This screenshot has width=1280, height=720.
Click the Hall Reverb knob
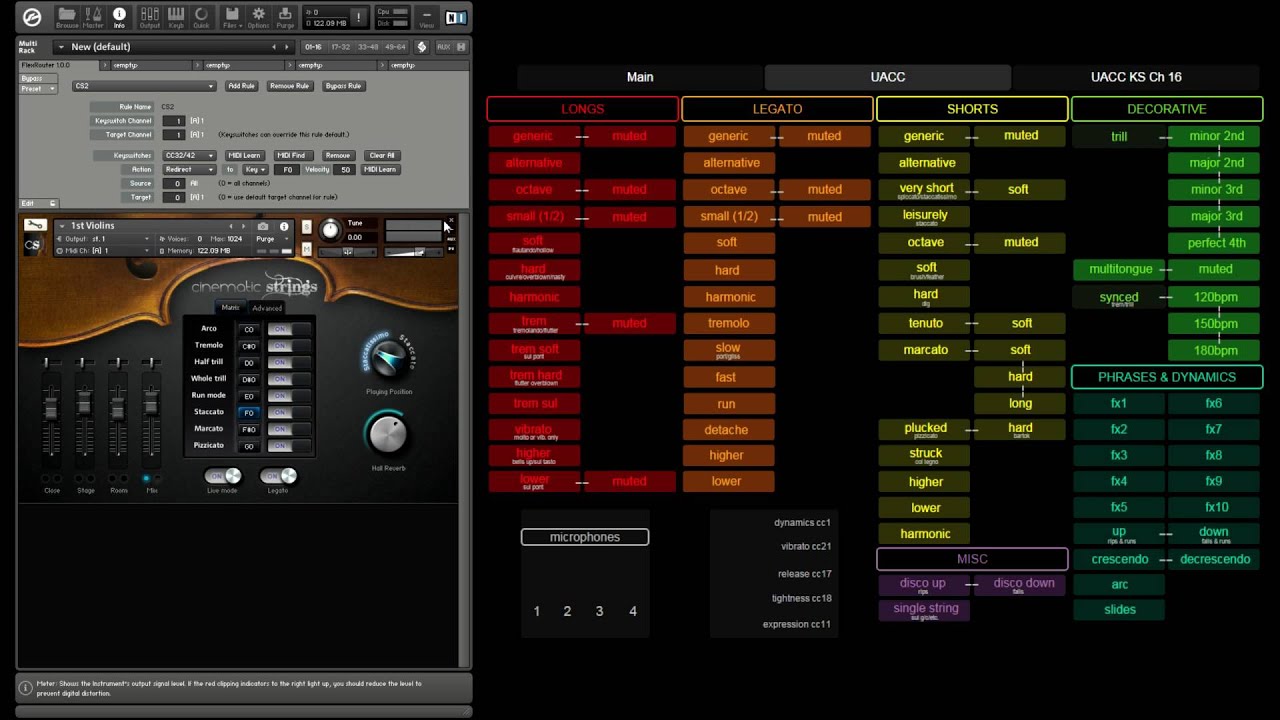click(x=388, y=435)
